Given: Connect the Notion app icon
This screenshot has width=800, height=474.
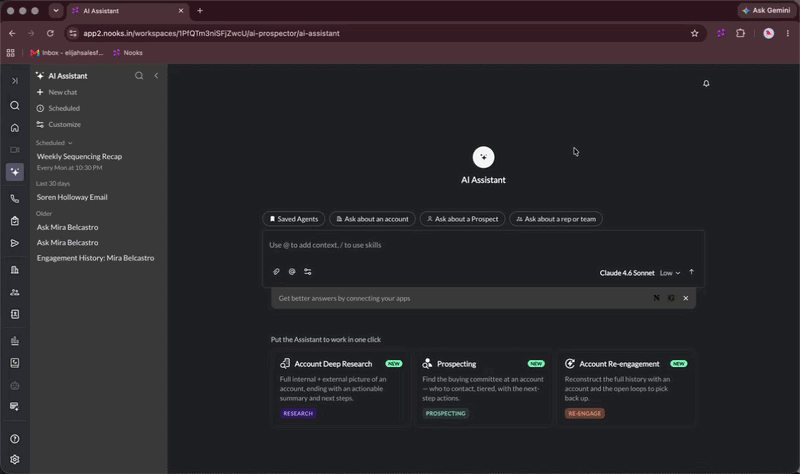Looking at the screenshot, I should 657,298.
